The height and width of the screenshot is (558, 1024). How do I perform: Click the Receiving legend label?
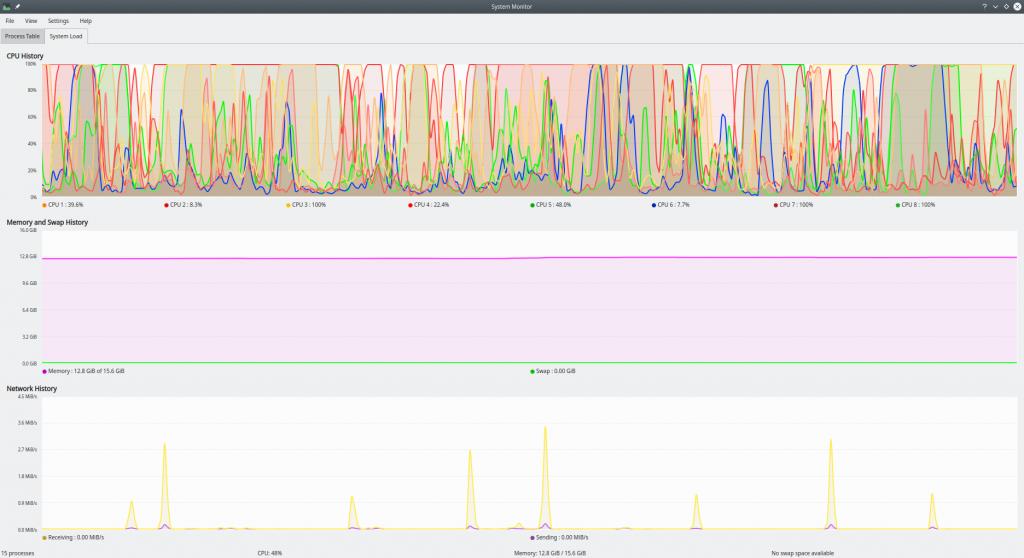pos(76,537)
